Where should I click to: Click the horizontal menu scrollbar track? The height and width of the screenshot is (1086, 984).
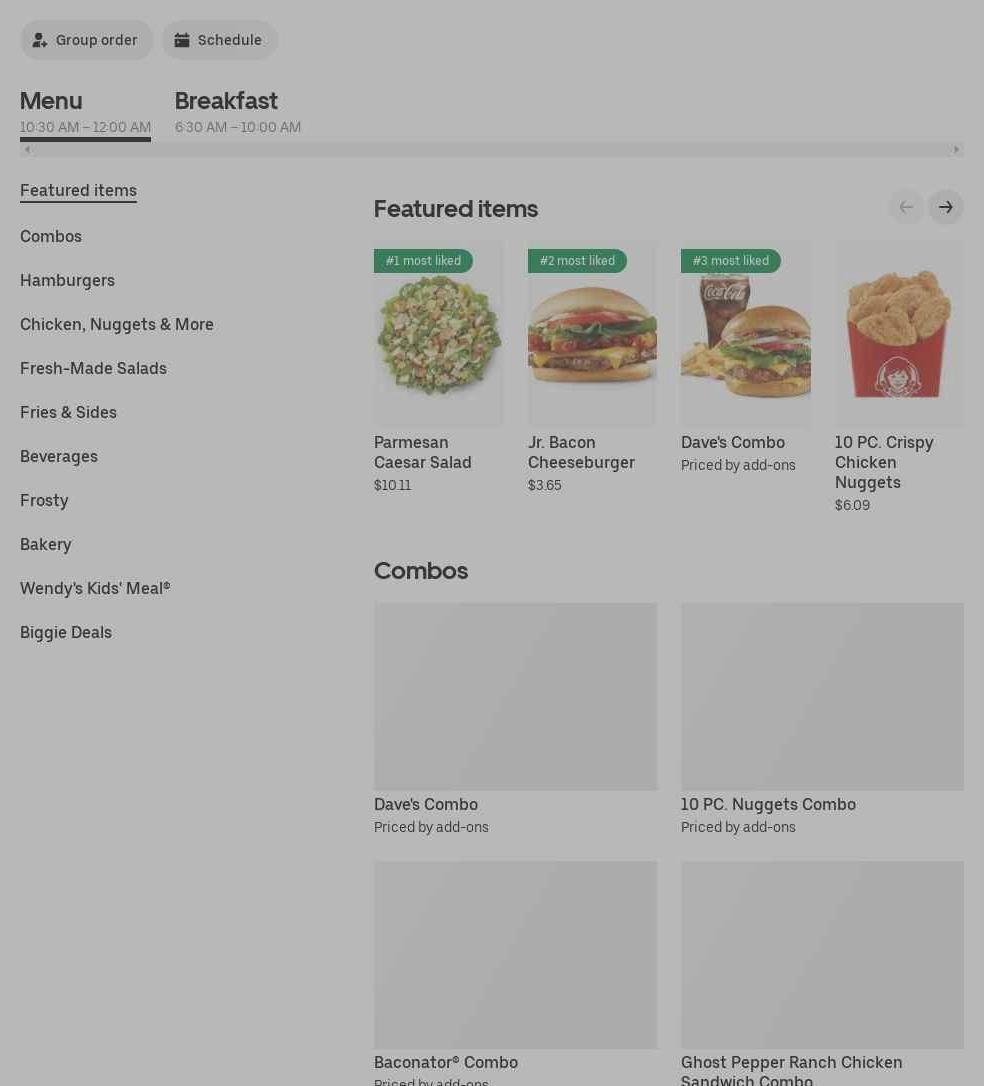492,150
